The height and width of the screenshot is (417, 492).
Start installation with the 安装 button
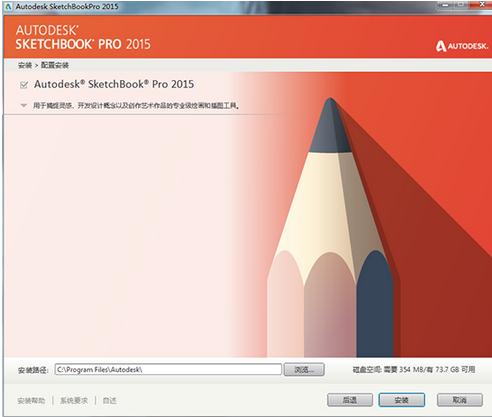pos(402,400)
